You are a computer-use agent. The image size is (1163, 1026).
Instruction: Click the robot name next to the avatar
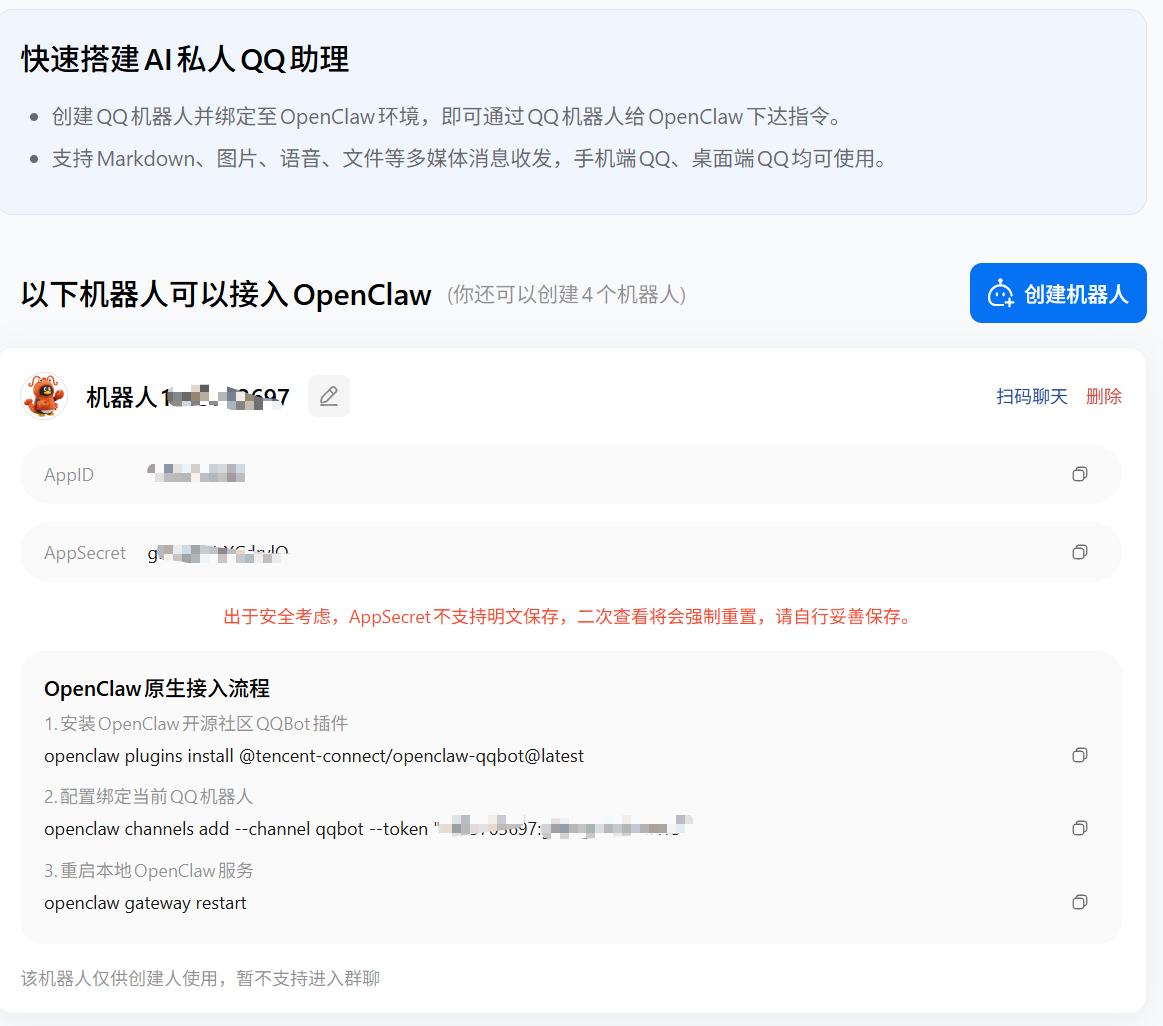click(188, 398)
